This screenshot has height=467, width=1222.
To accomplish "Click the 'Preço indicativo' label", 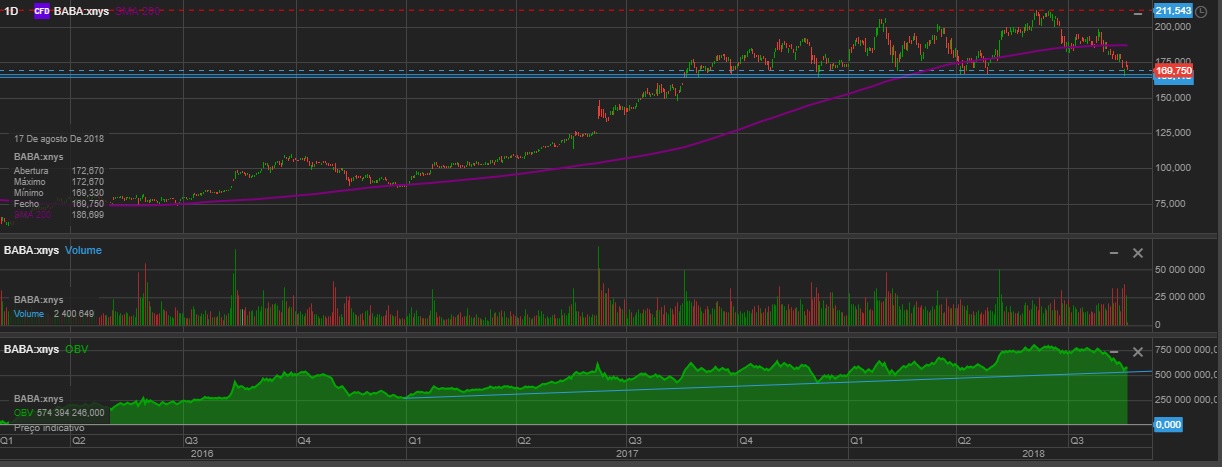I will [x=50, y=427].
